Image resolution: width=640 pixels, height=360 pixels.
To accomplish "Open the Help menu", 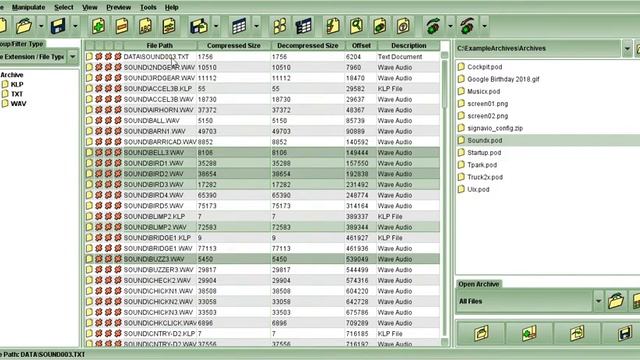I will click(171, 7).
